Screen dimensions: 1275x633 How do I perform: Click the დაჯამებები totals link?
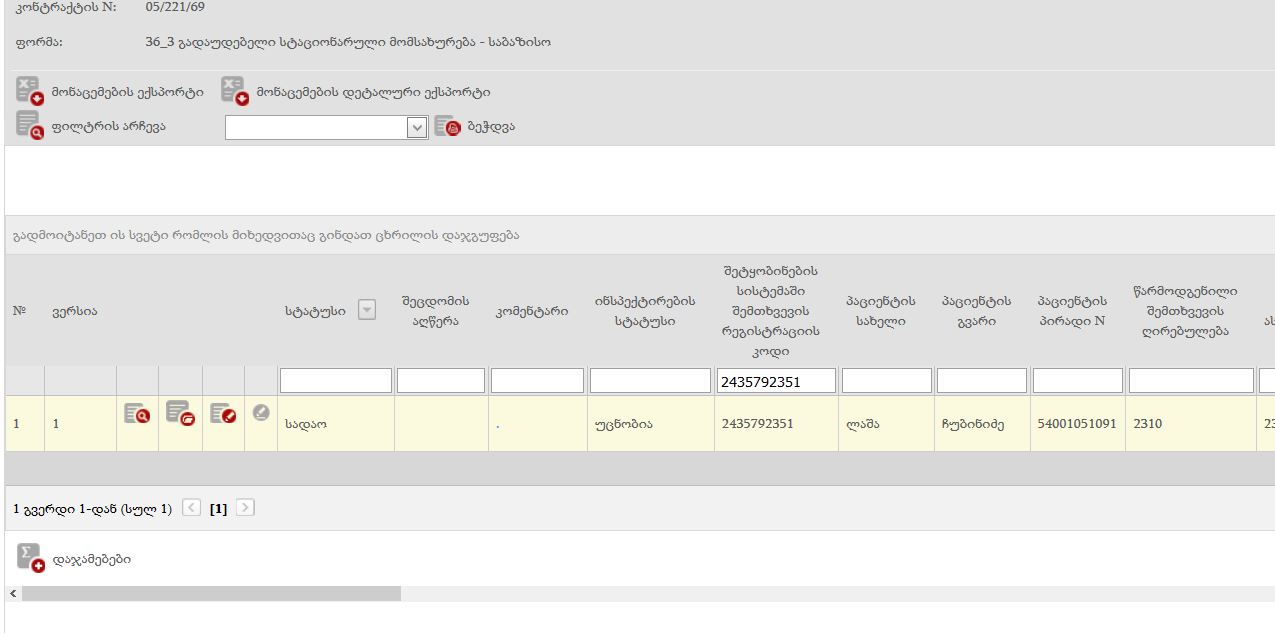(91, 559)
